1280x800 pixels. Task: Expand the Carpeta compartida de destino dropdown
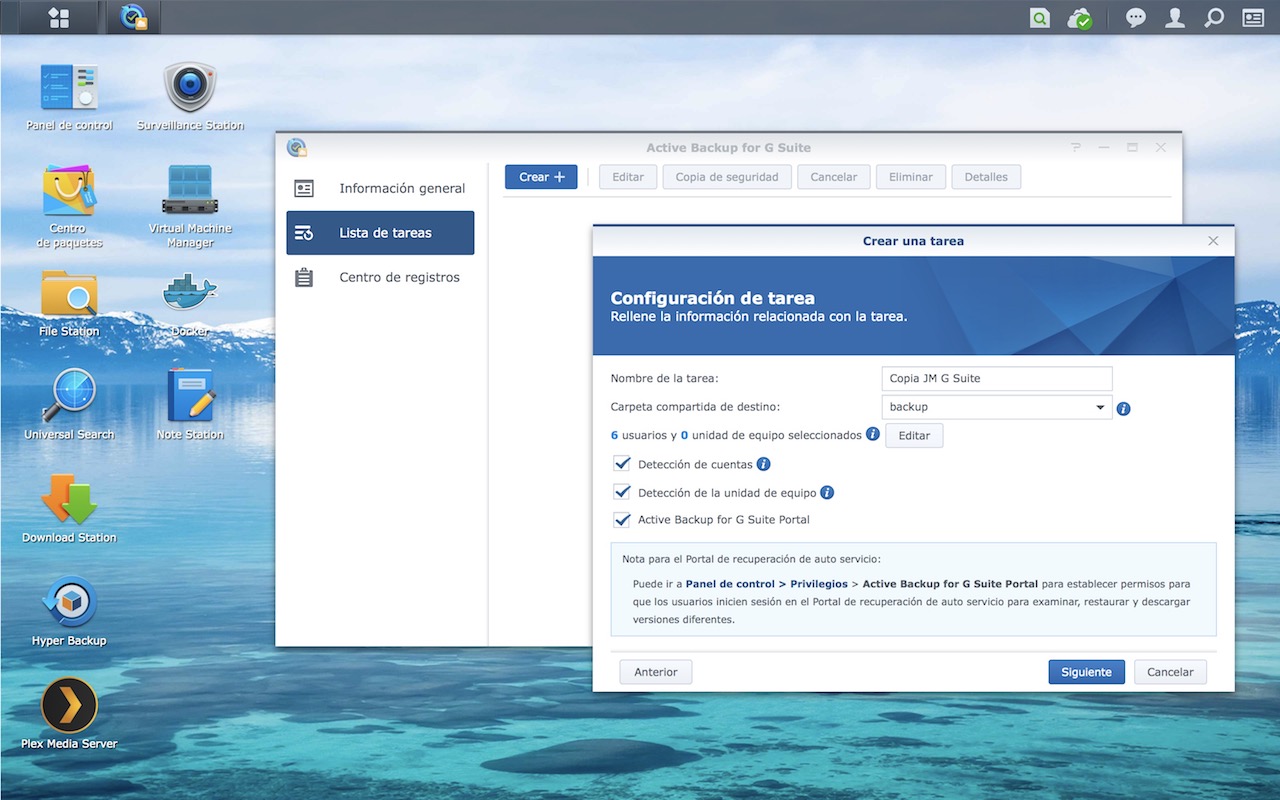coord(1100,407)
